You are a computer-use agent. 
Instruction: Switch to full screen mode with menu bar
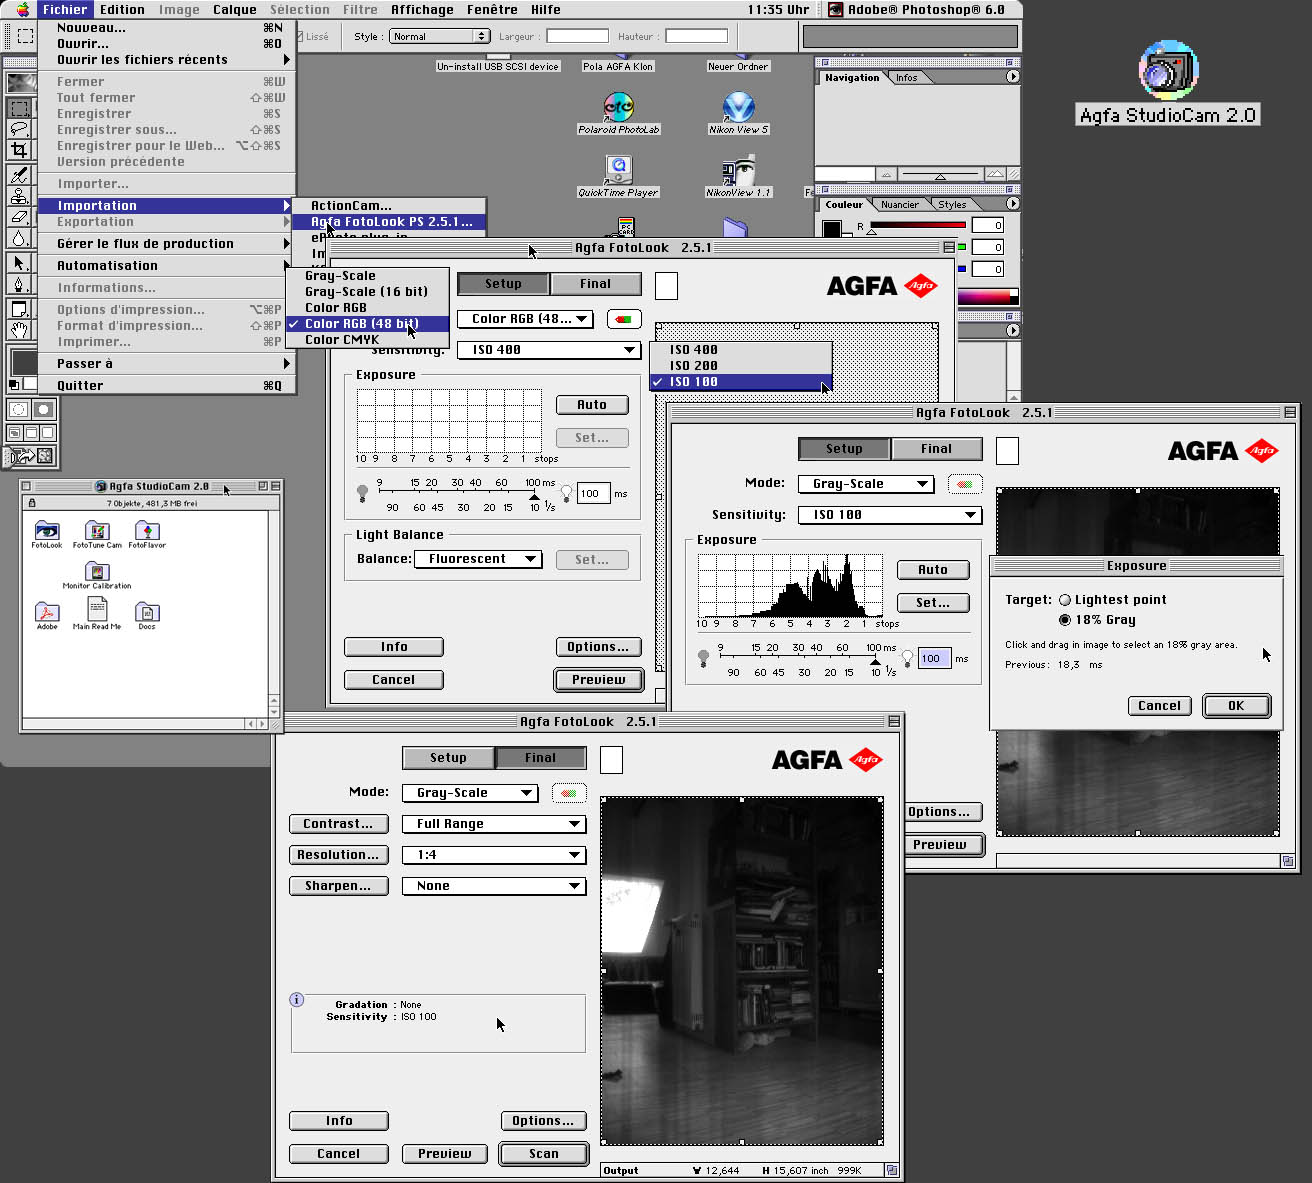point(31,433)
